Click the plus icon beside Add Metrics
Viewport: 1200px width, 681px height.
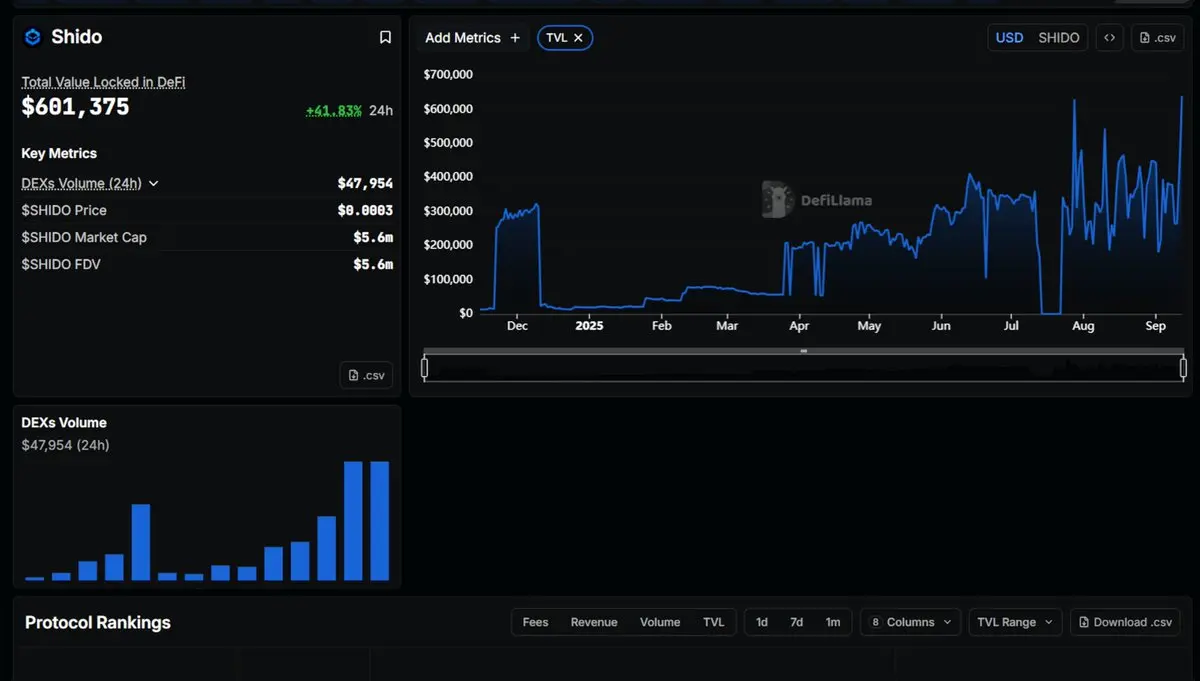515,38
